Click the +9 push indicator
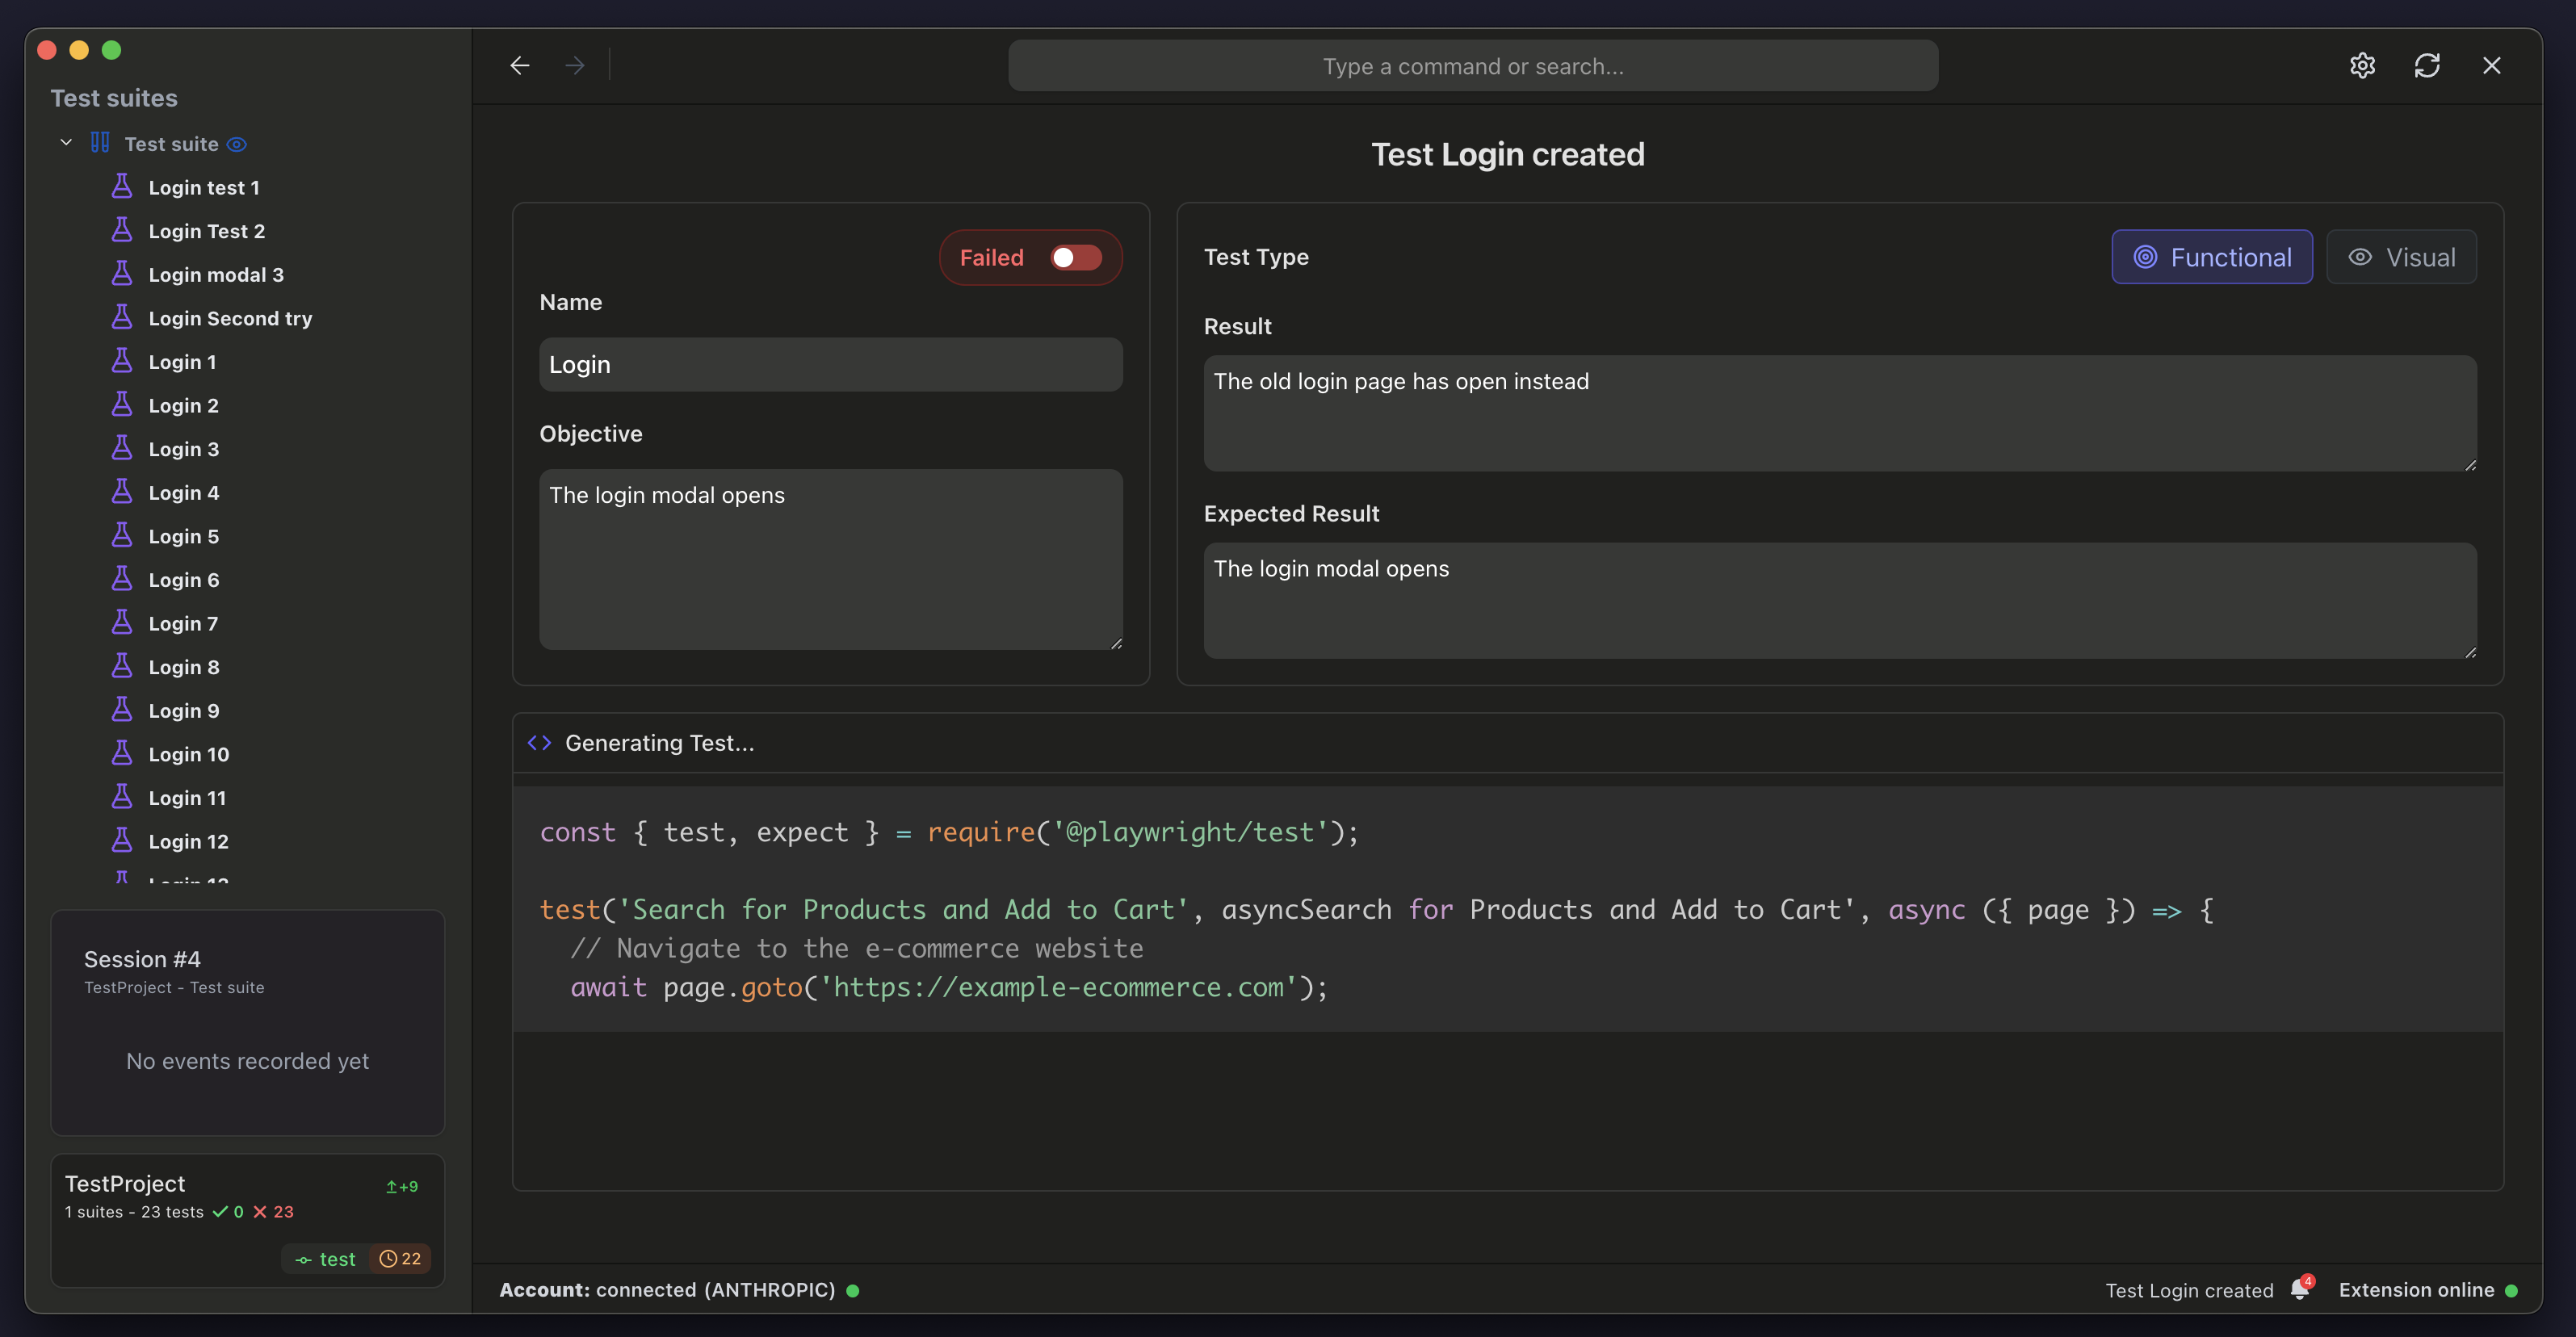 tap(402, 1186)
